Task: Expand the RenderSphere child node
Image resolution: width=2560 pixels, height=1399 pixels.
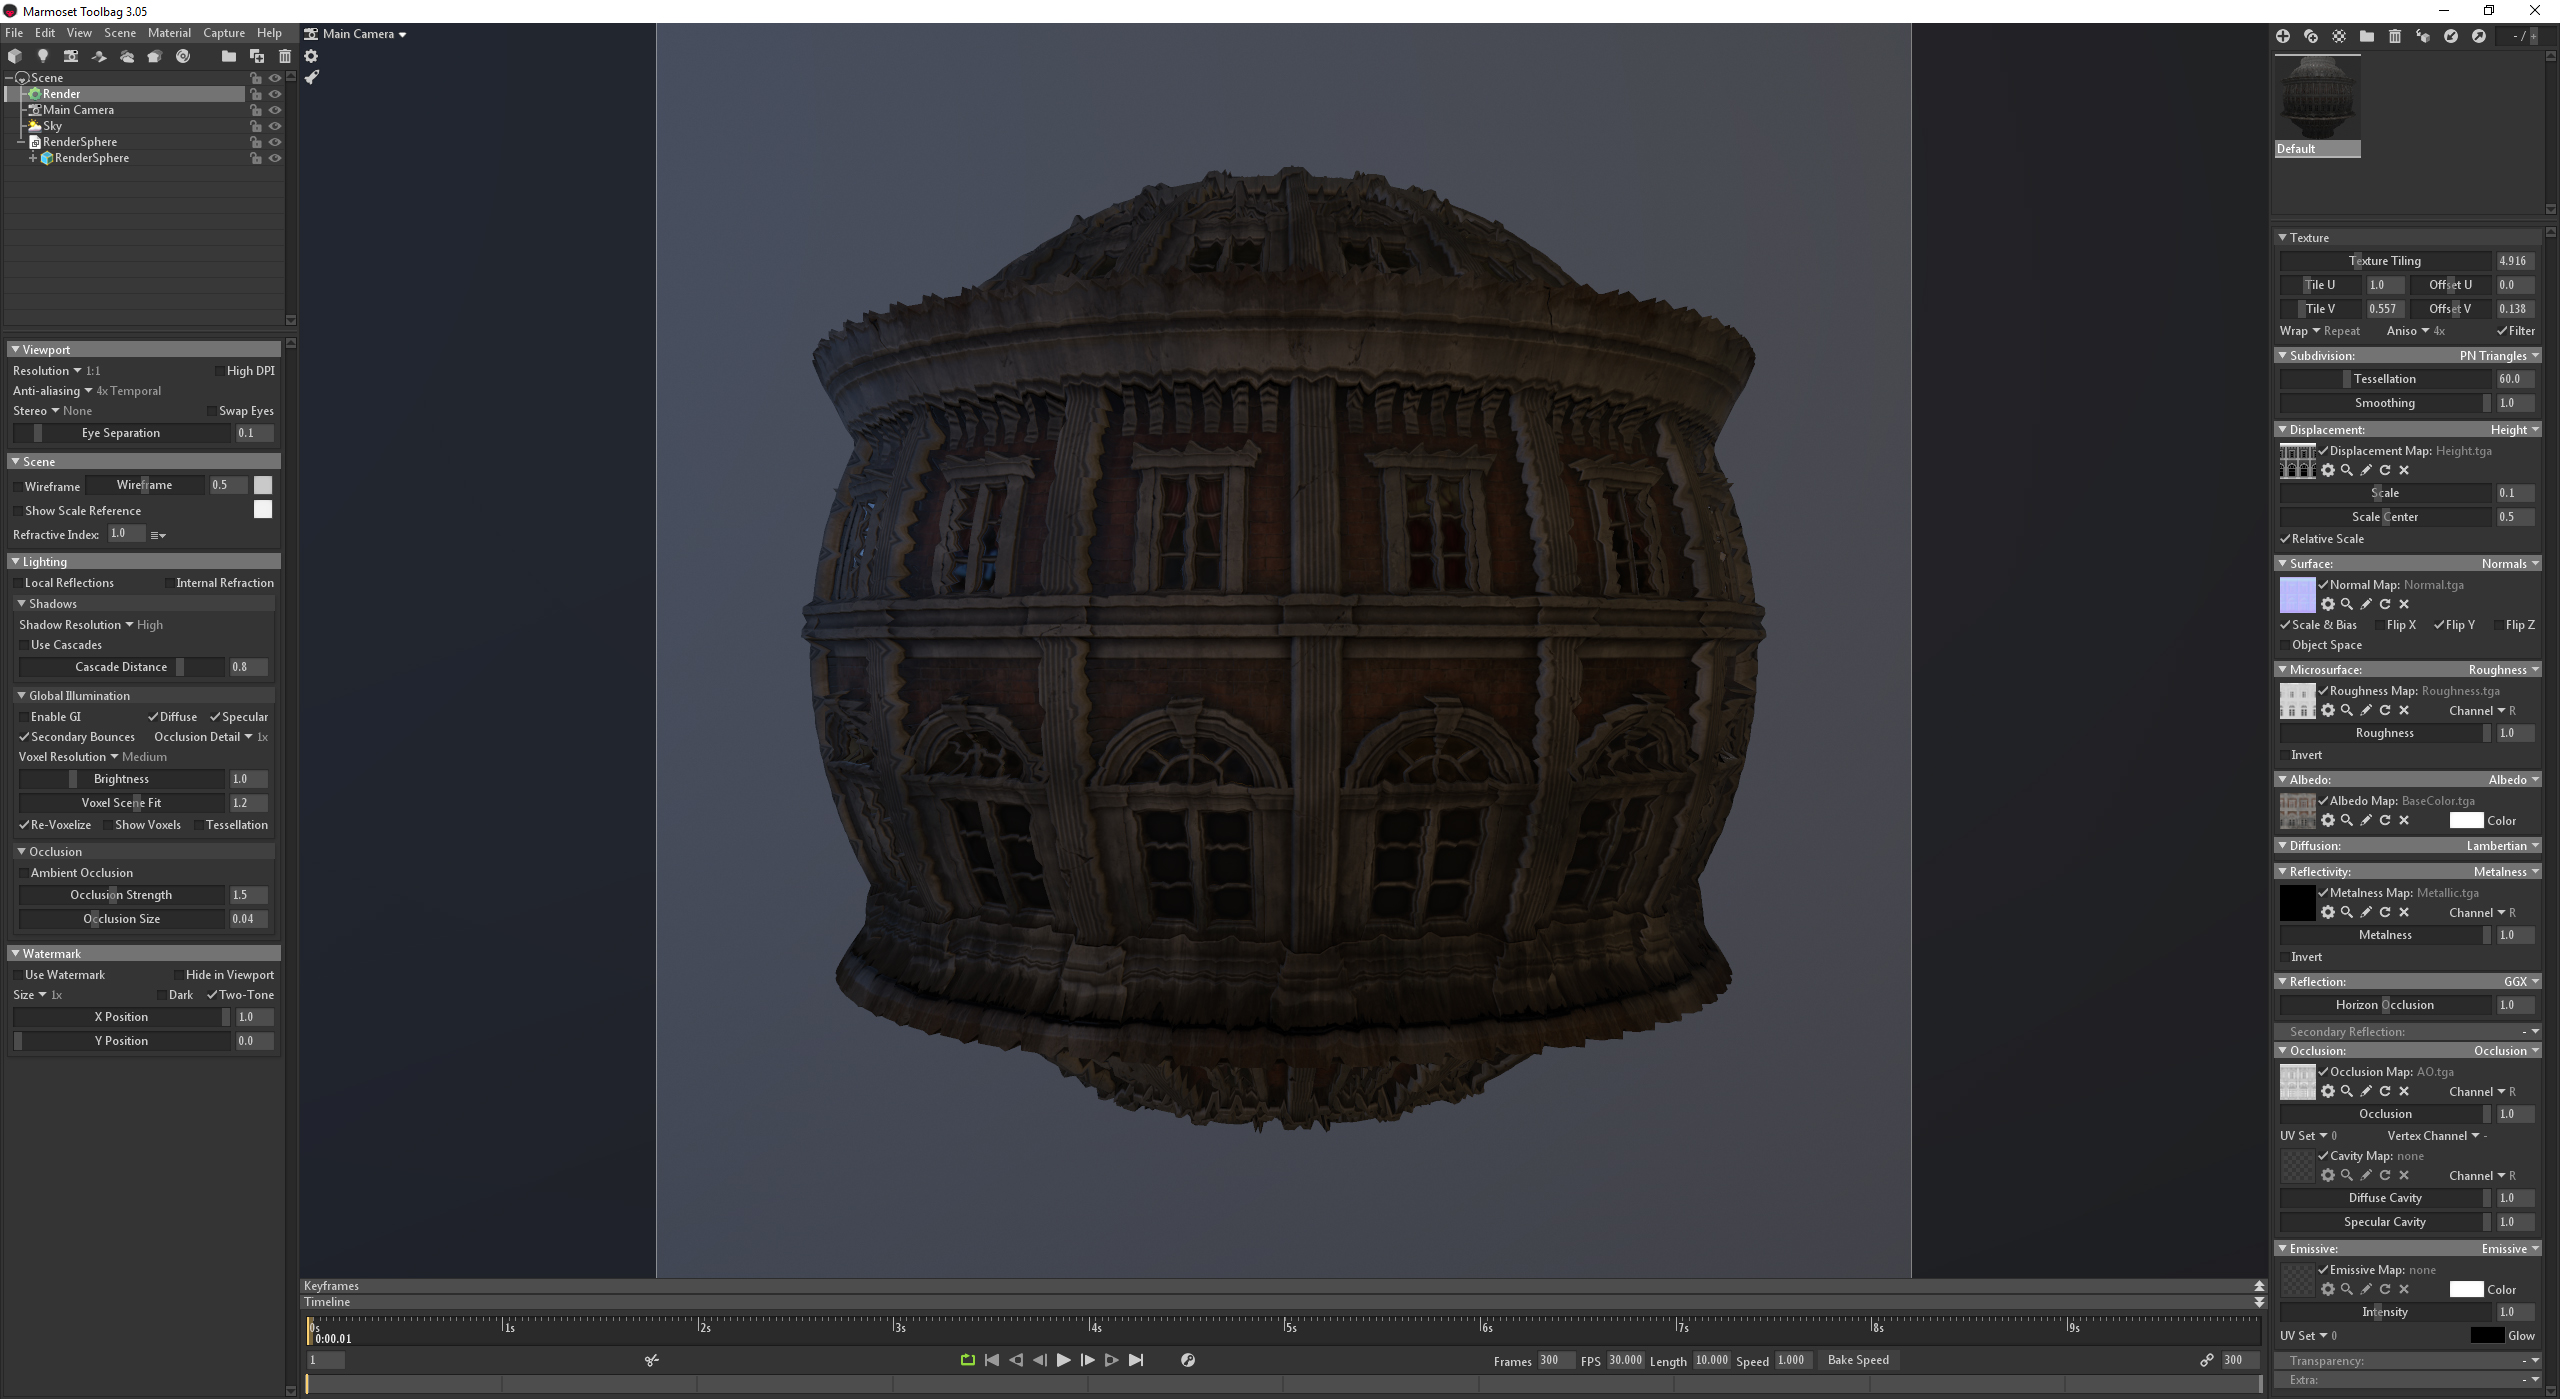Action: point(33,158)
